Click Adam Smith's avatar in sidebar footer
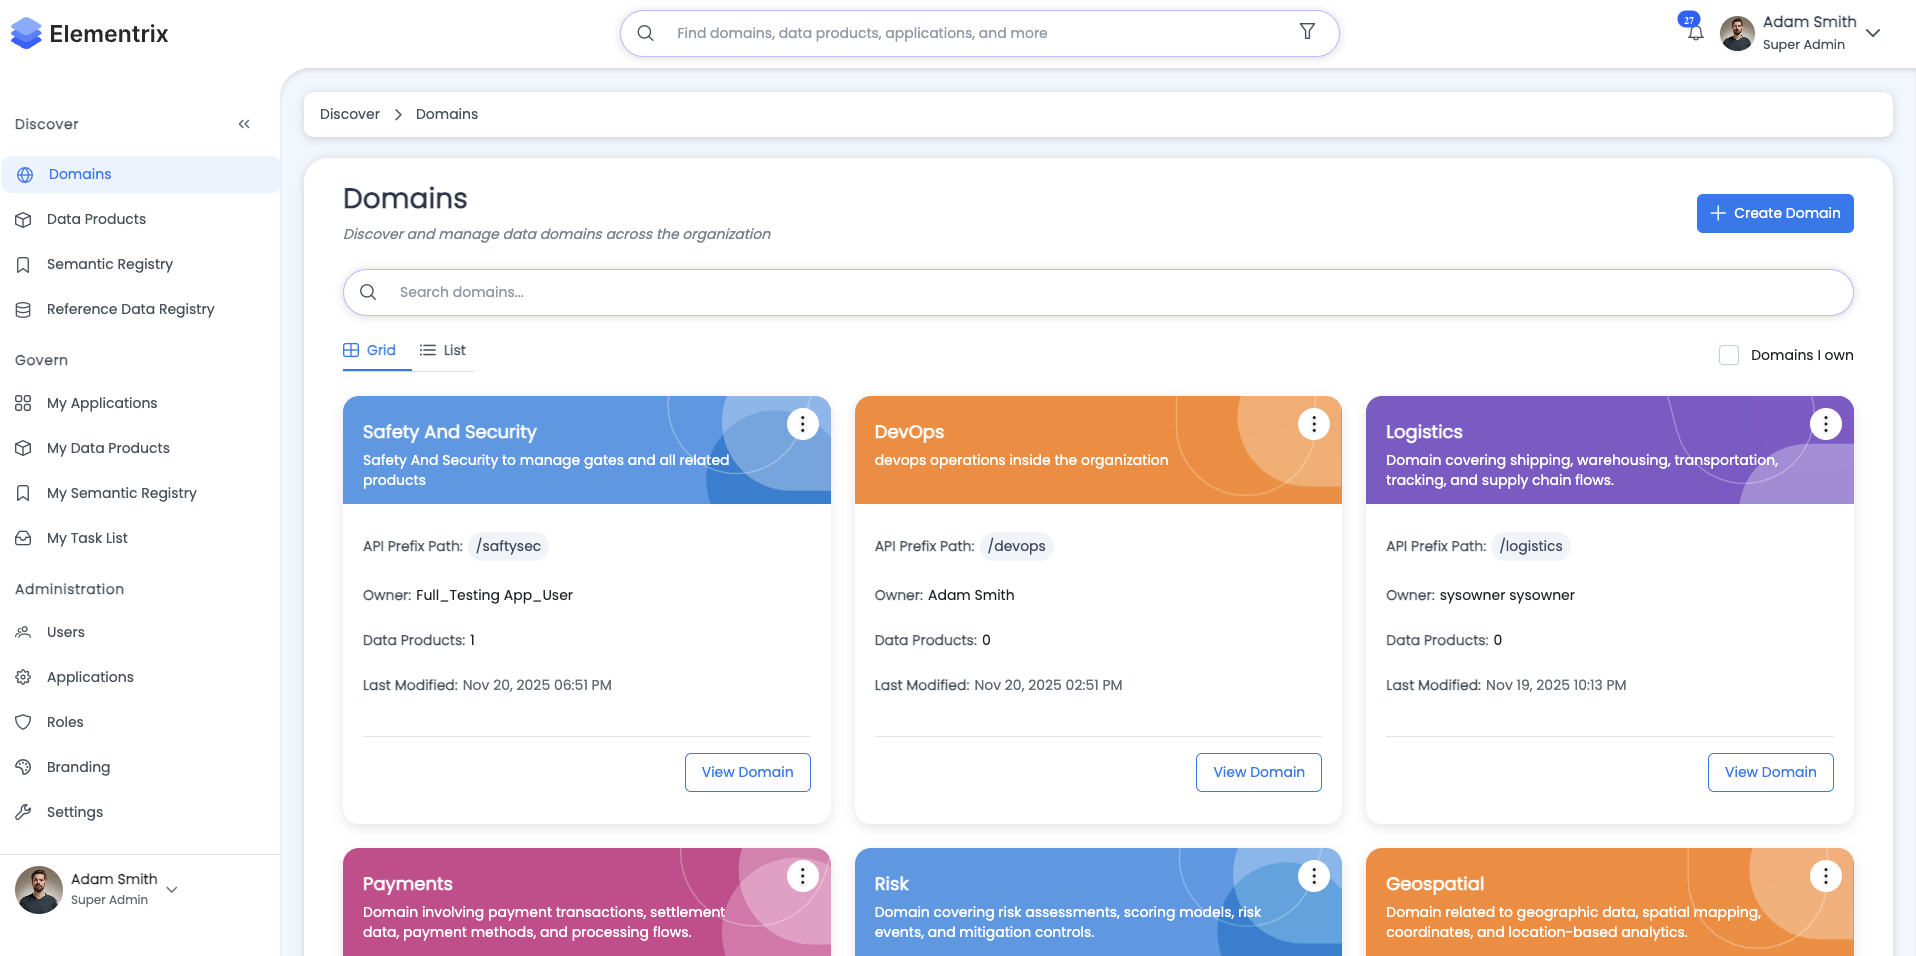The image size is (1916, 956). [39, 890]
